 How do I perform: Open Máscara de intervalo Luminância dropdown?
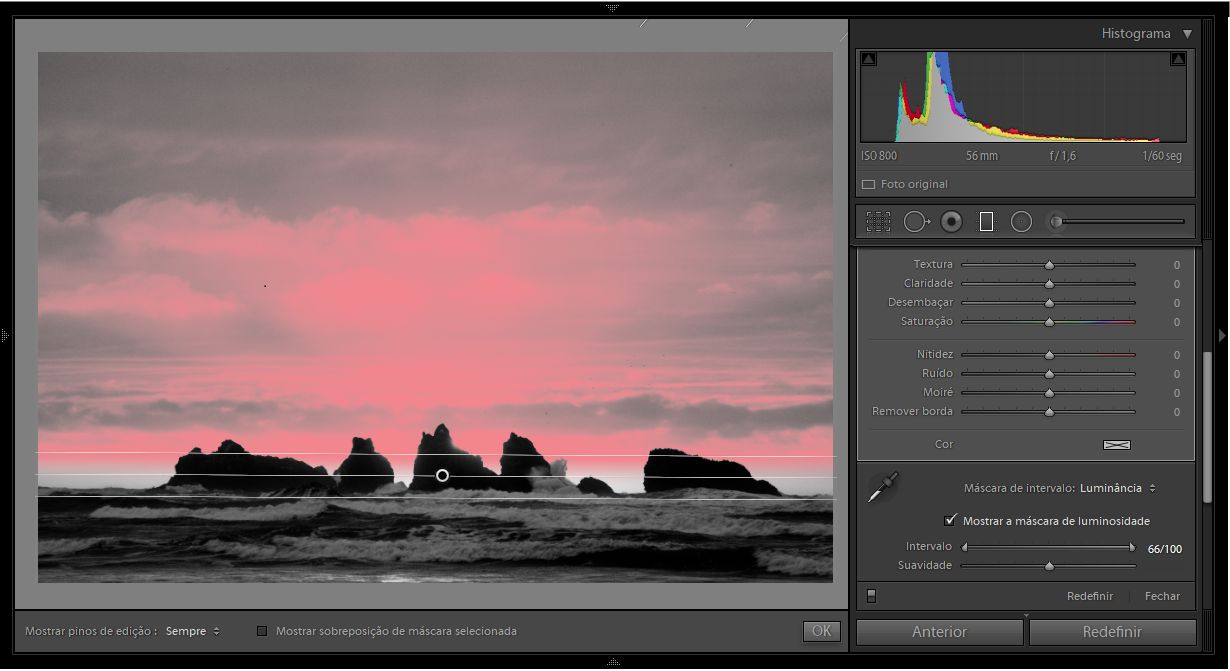(1118, 488)
